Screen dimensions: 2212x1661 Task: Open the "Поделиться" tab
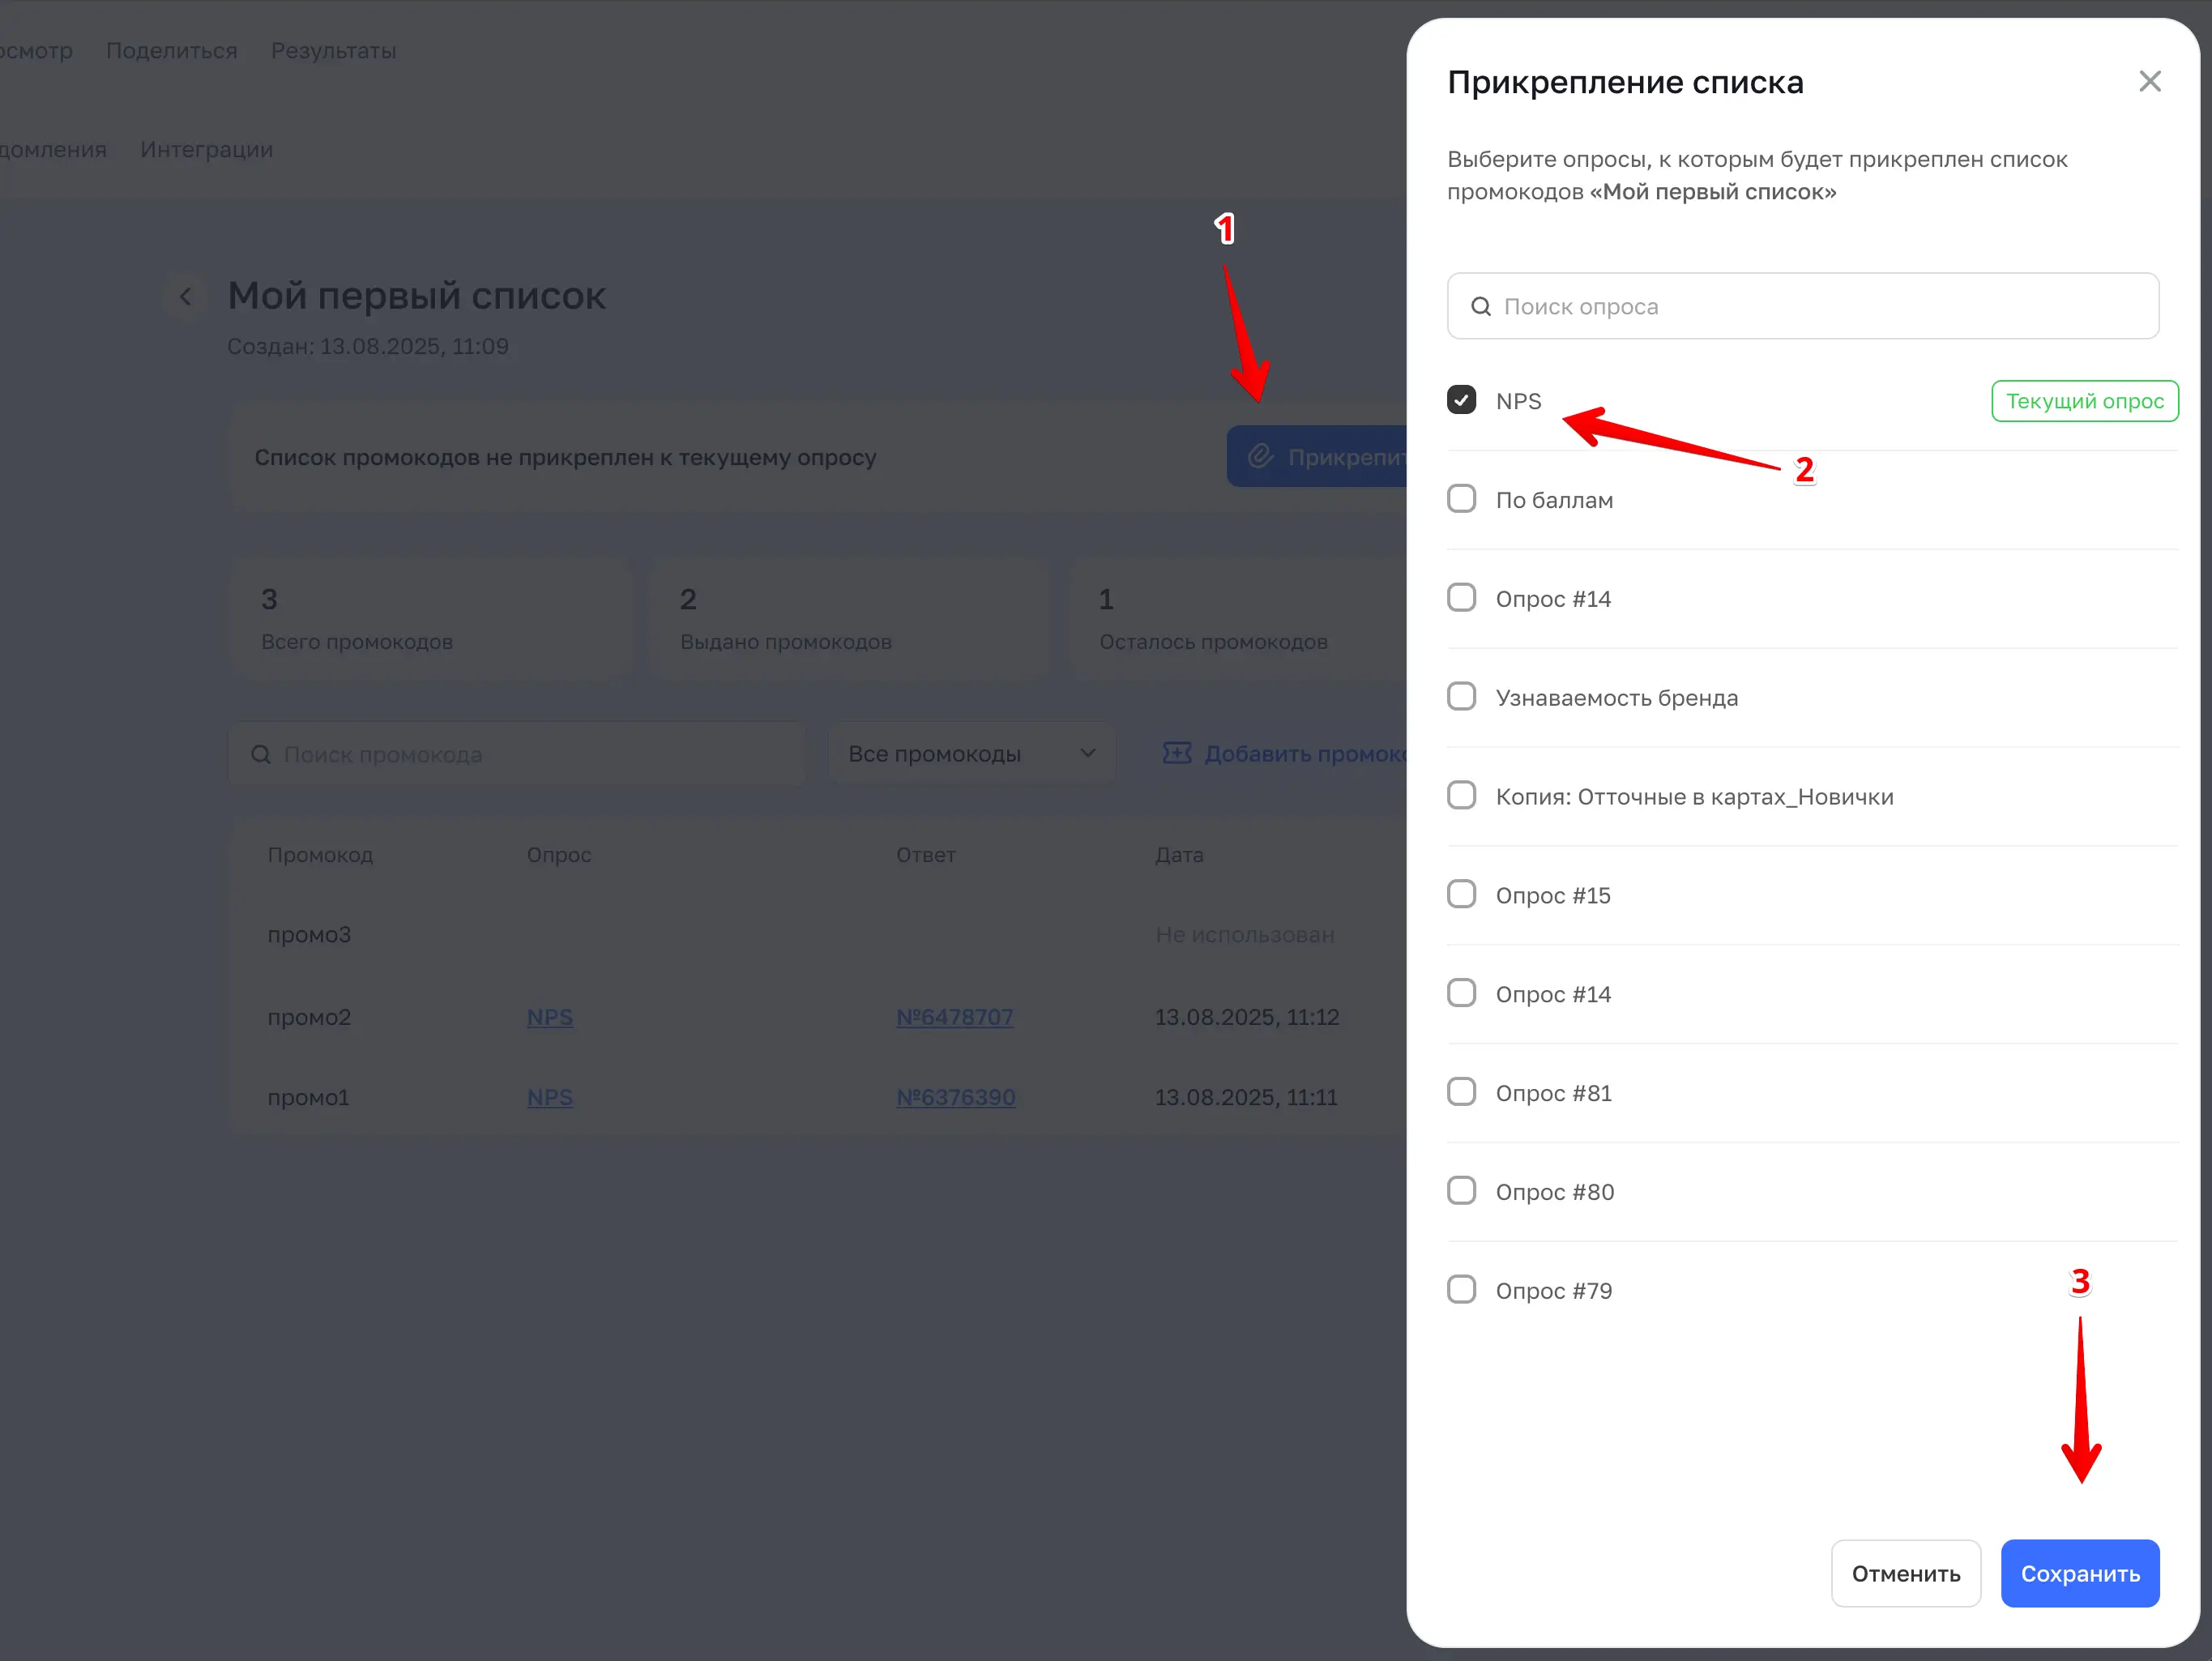click(172, 51)
